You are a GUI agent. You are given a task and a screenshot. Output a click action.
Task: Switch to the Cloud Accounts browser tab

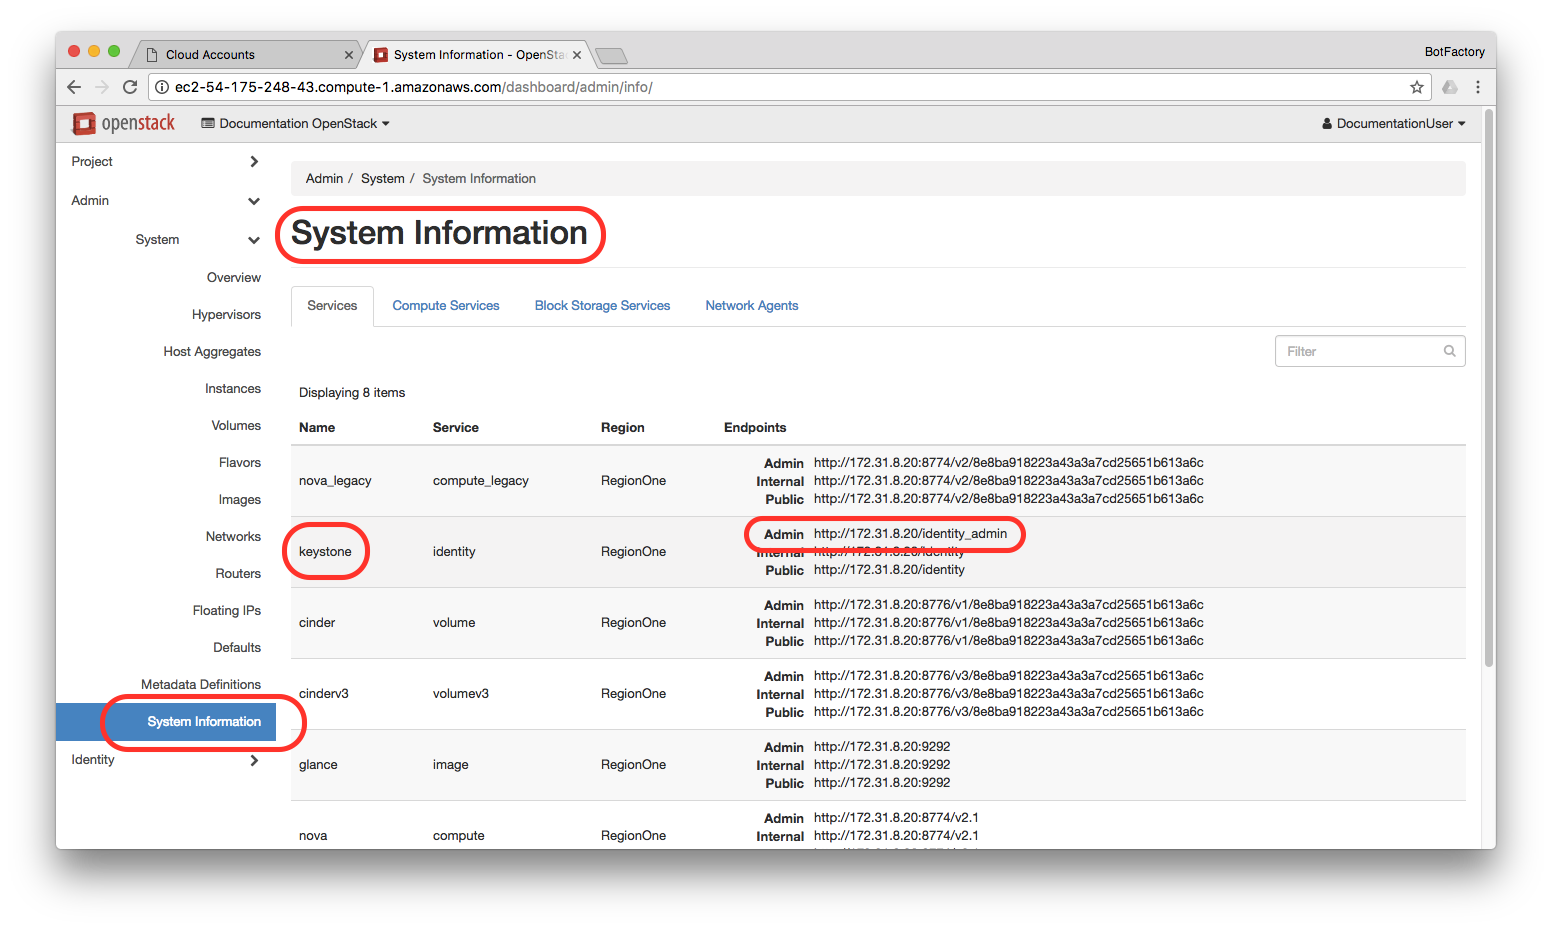click(x=245, y=55)
